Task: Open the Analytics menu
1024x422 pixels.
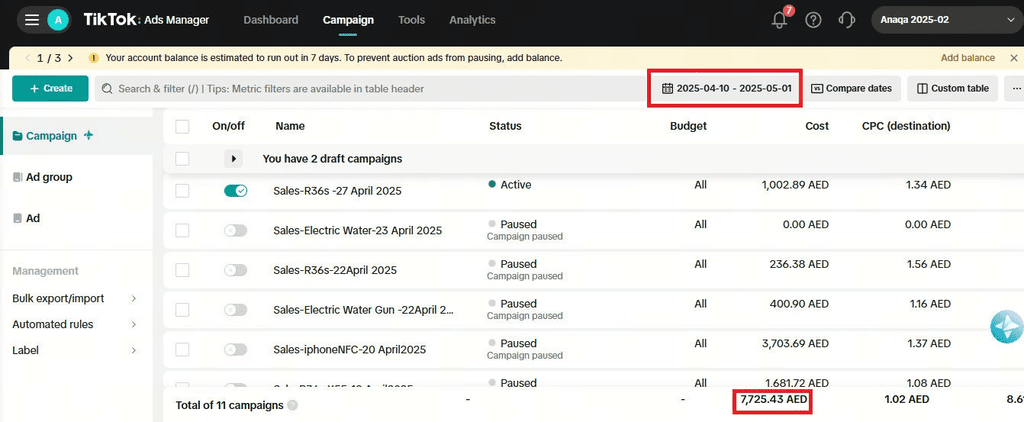Action: (472, 20)
